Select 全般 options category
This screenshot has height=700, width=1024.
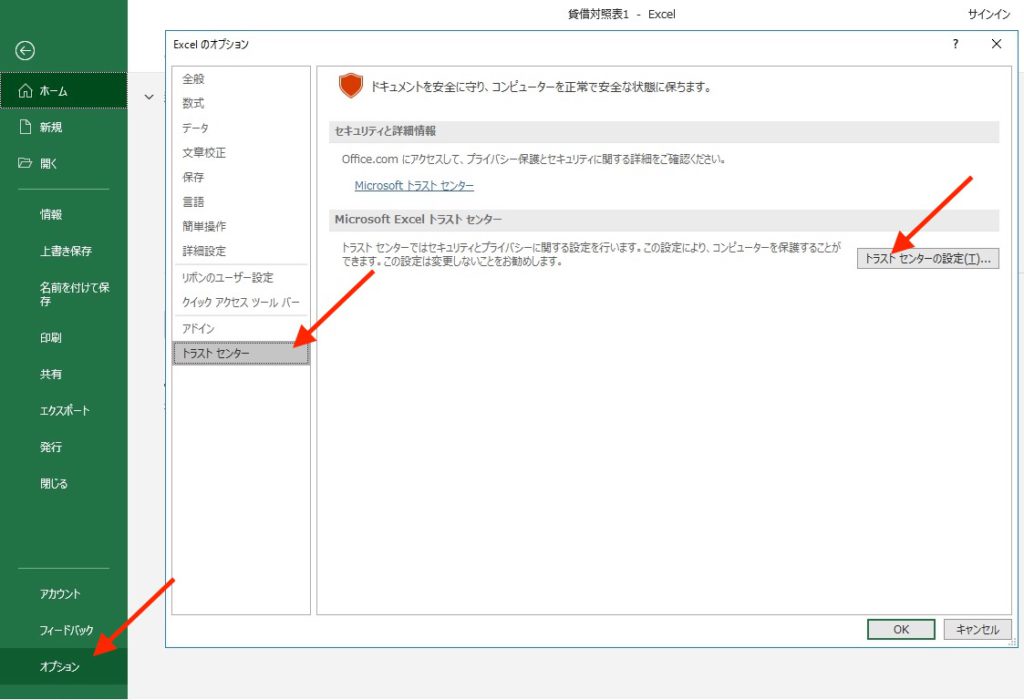(240, 79)
